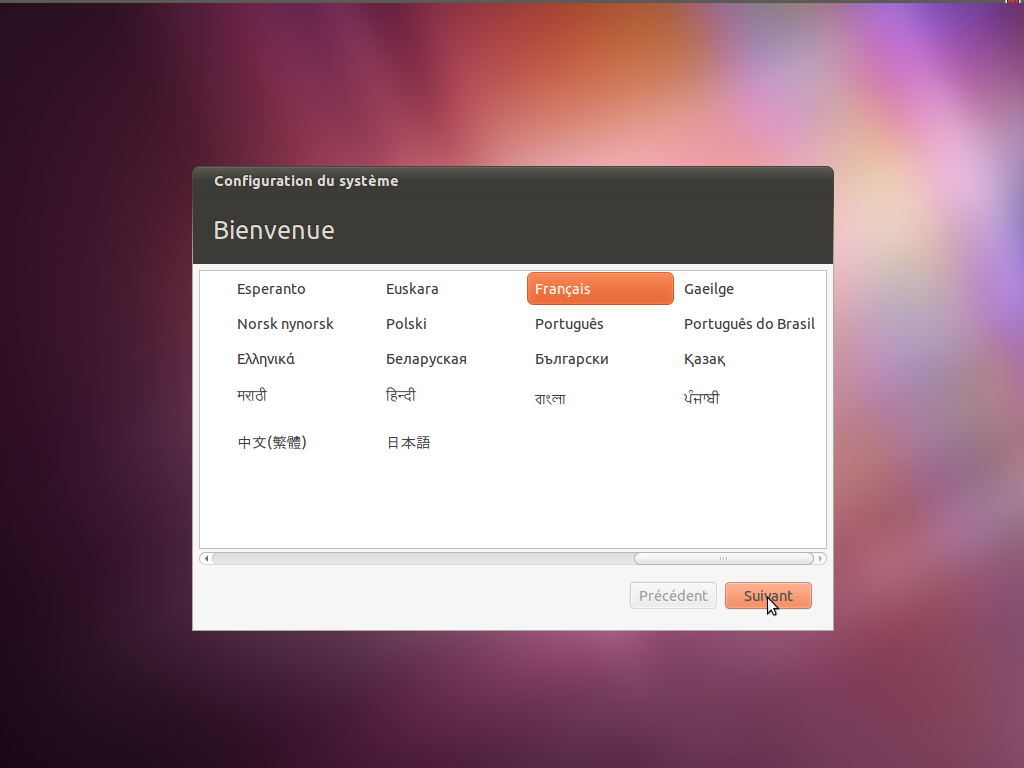Select 中文(繁體) Traditional Chinese
Image resolution: width=1024 pixels, height=768 pixels.
tap(271, 442)
